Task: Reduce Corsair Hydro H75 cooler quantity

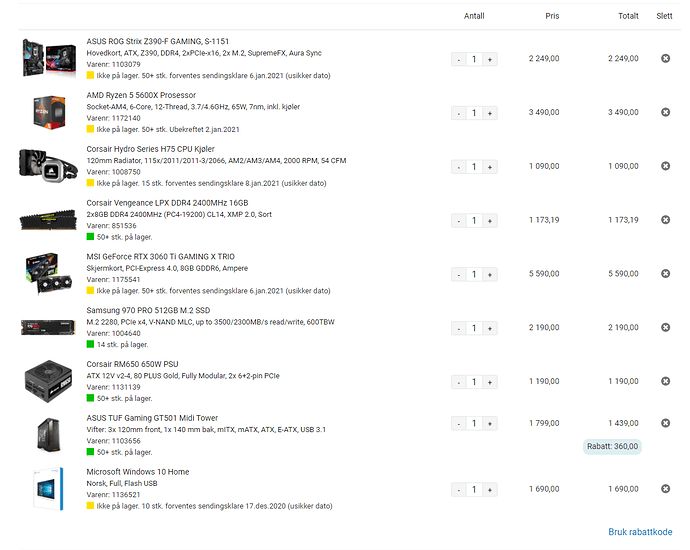Action: [459, 167]
